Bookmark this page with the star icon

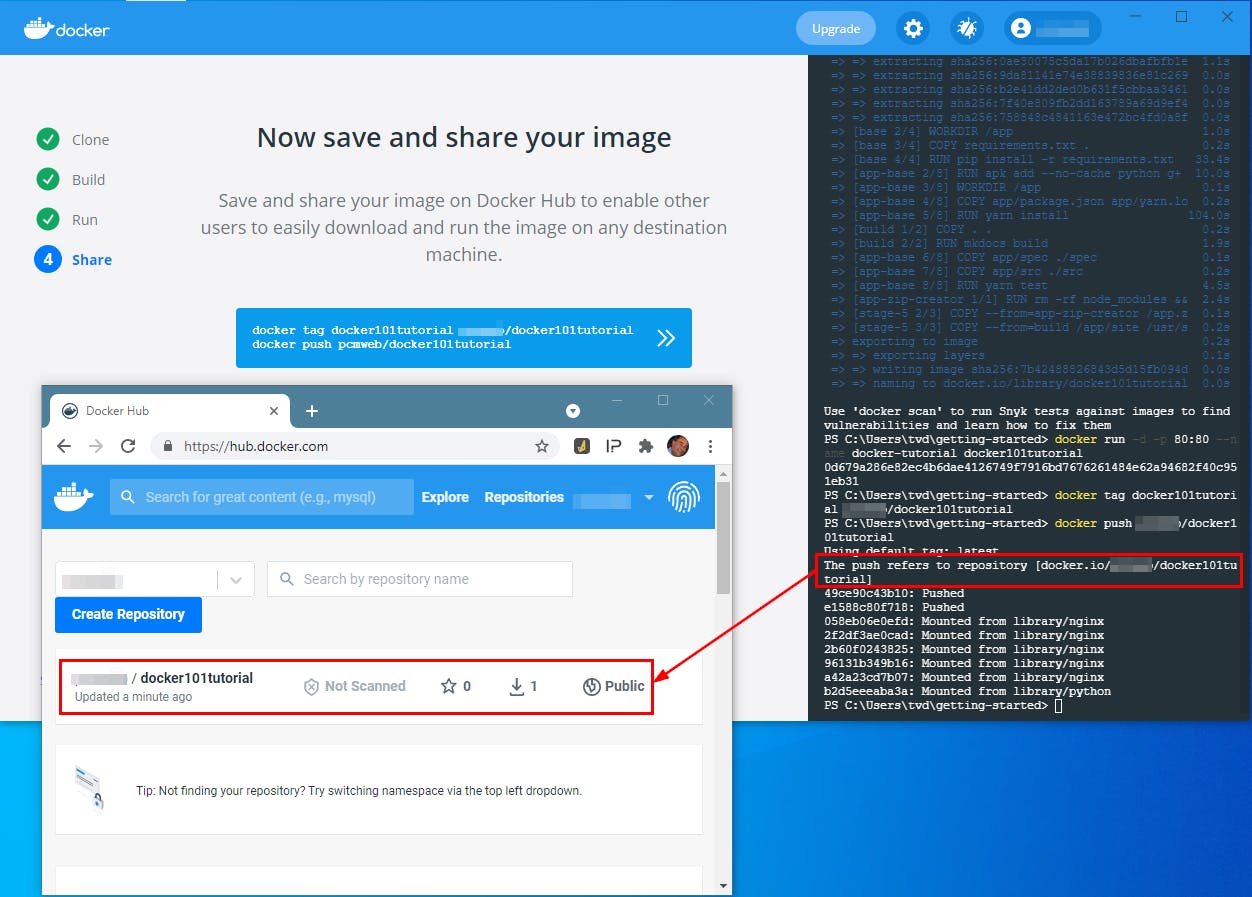542,446
